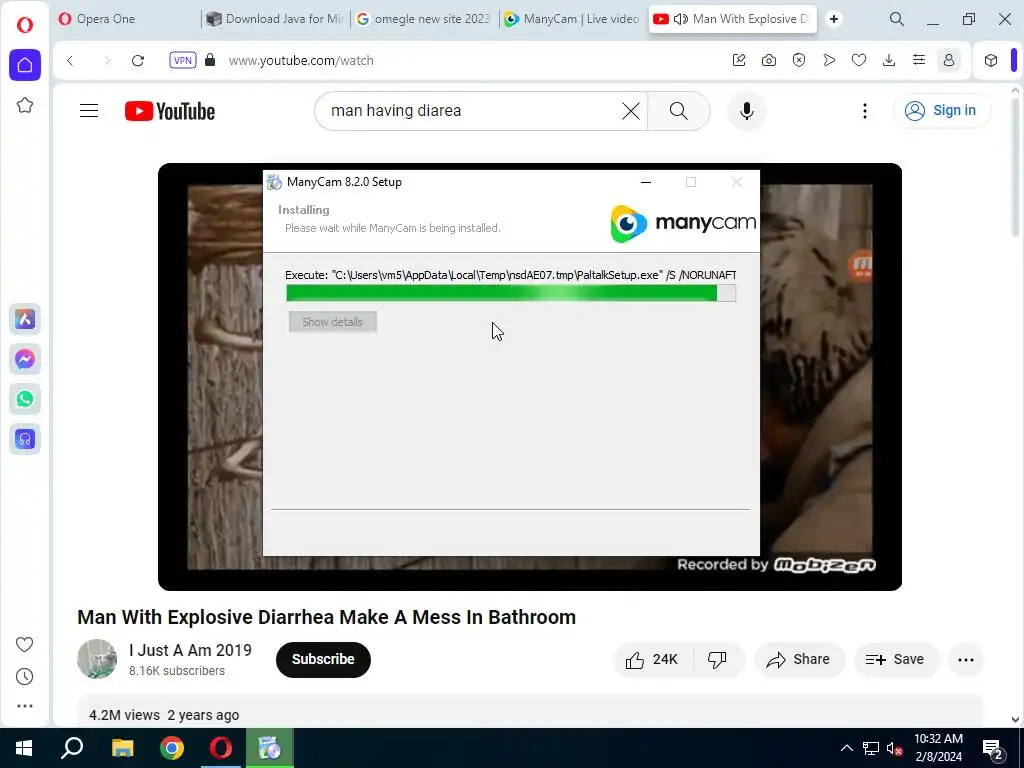Share the video

(799, 660)
